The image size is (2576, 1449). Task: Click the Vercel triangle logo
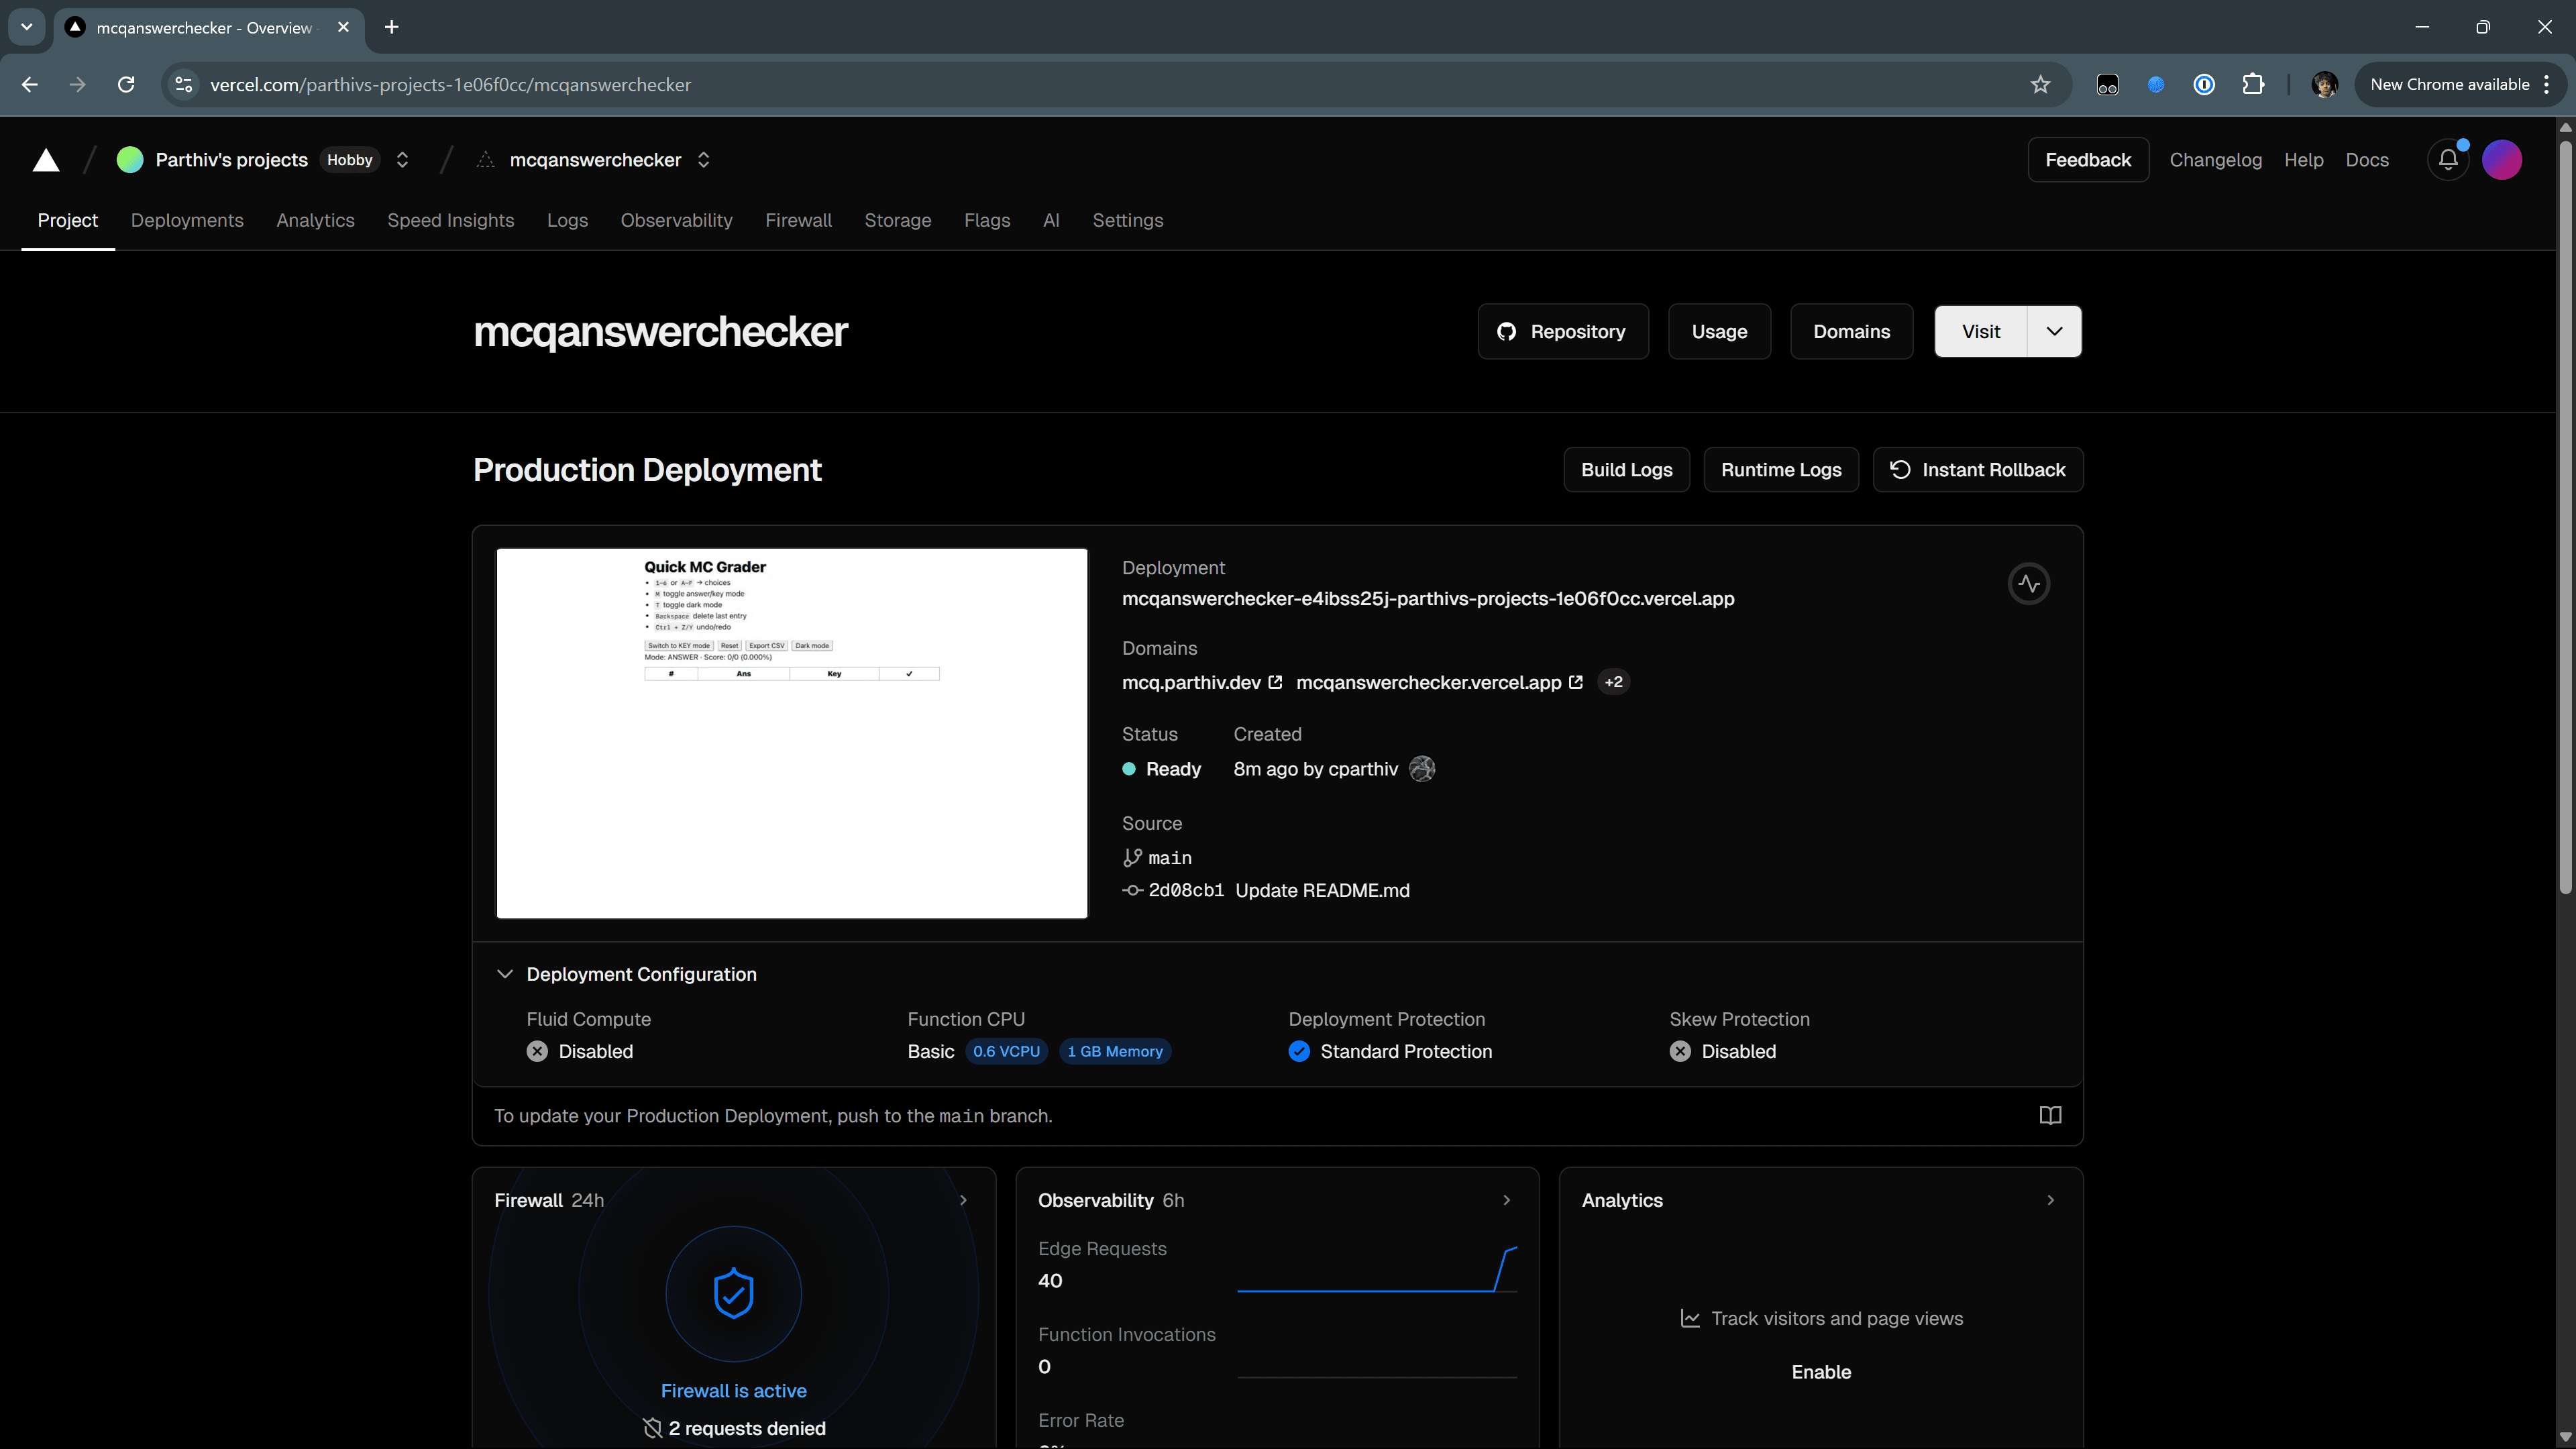(46, 160)
